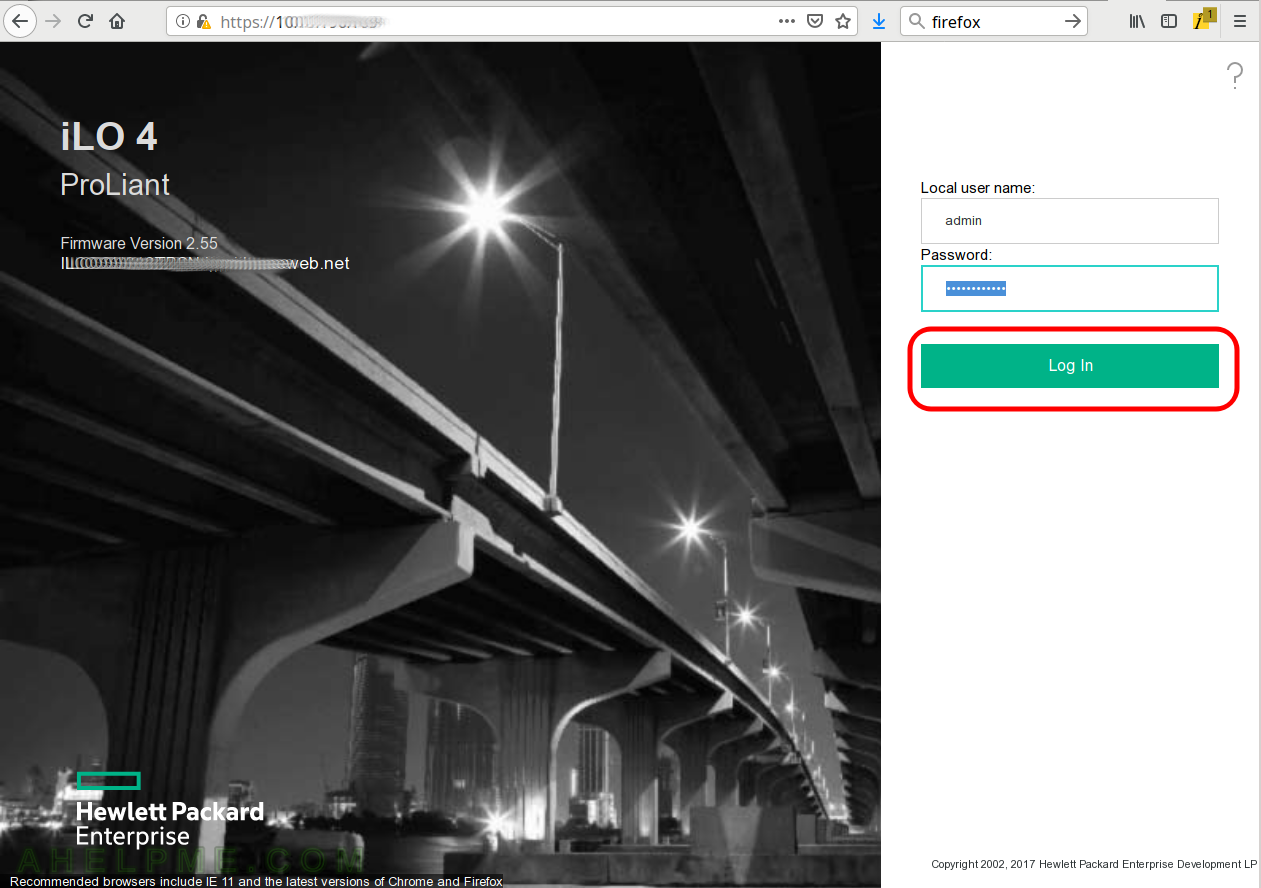1261x888 pixels.
Task: Show site information via the info icon
Action: coord(183,21)
